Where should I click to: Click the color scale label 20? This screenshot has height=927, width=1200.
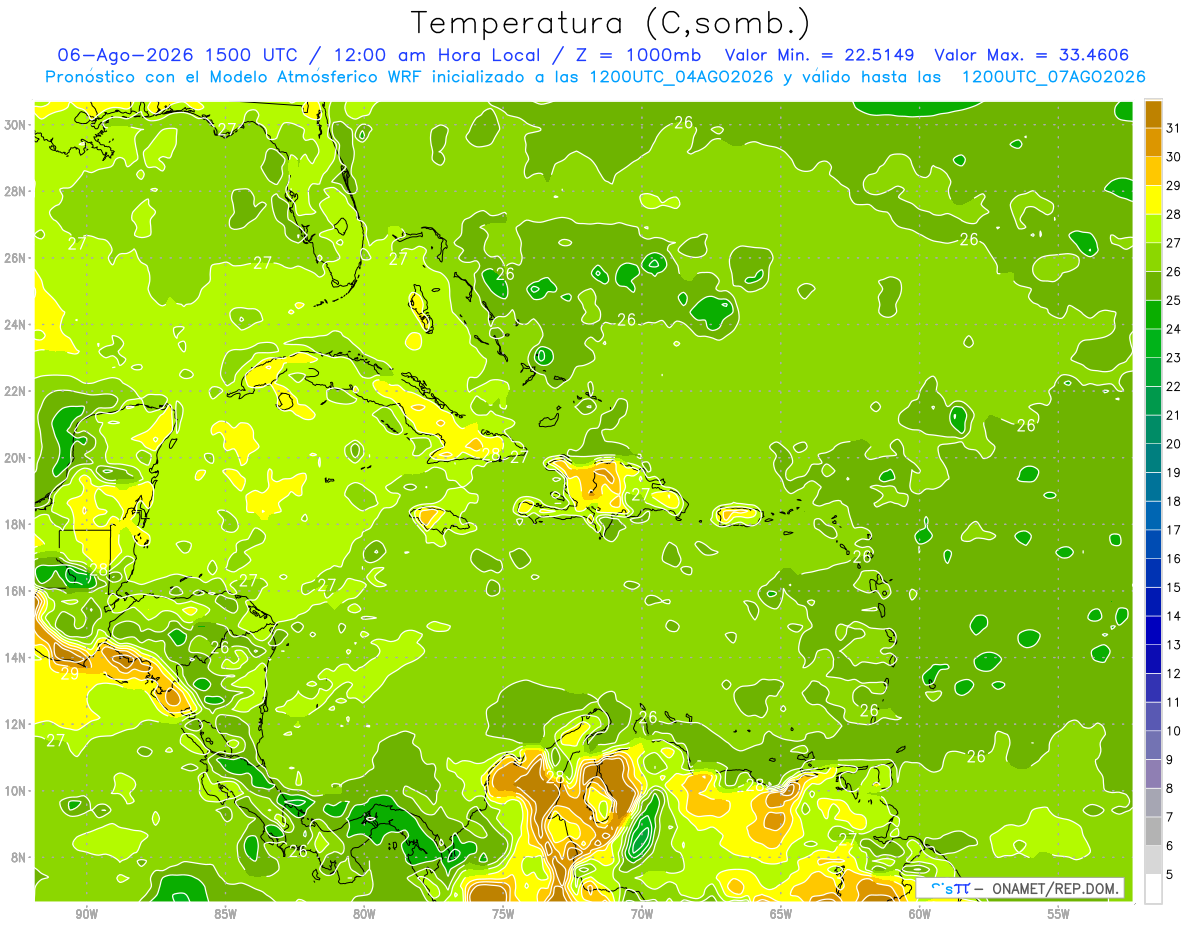pos(1174,443)
